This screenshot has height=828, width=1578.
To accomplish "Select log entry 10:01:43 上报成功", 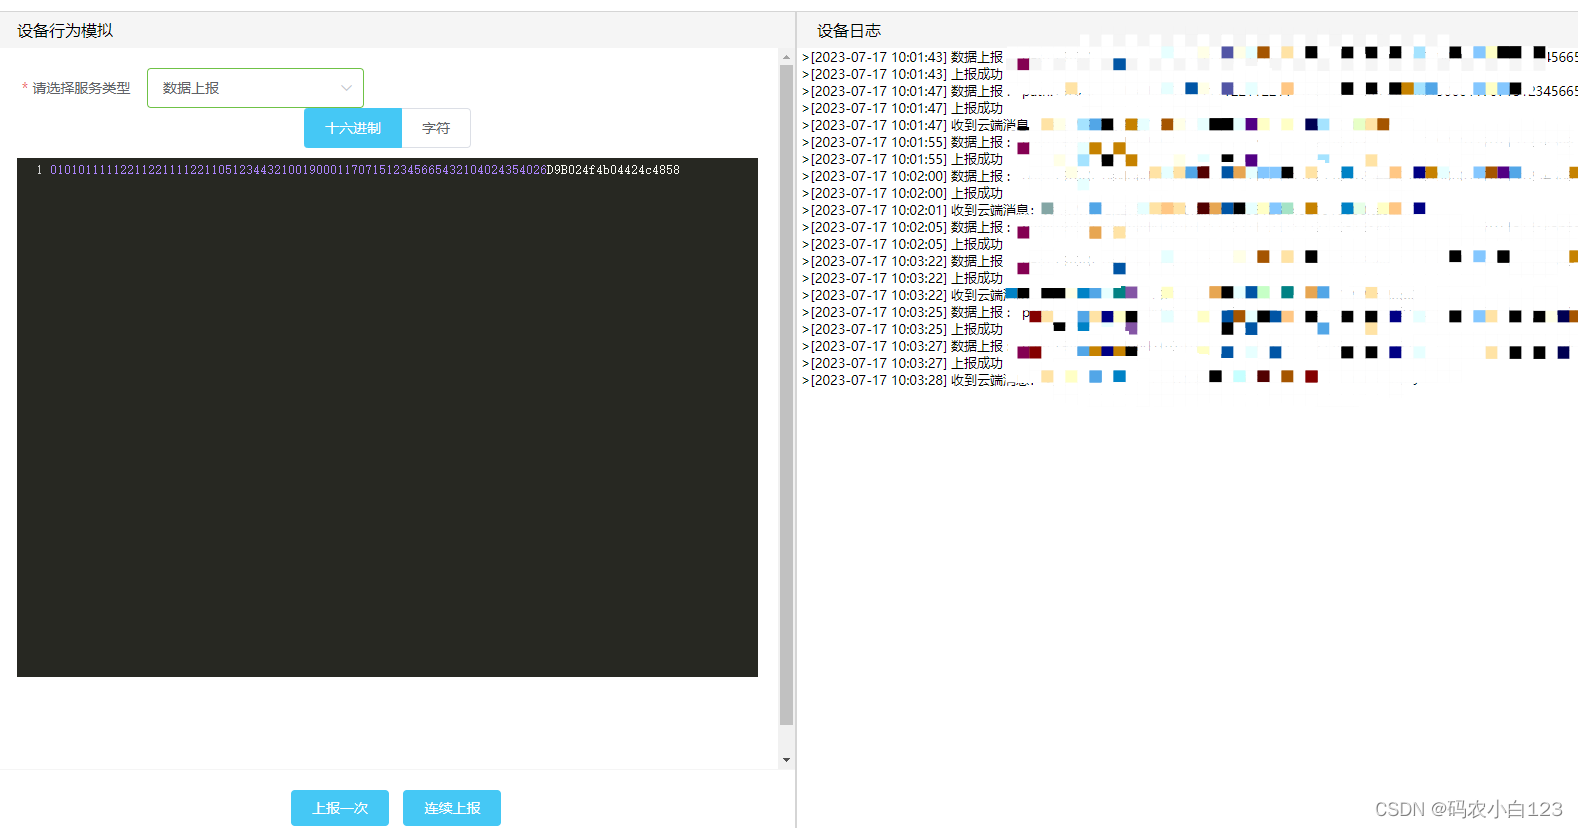I will click(903, 74).
